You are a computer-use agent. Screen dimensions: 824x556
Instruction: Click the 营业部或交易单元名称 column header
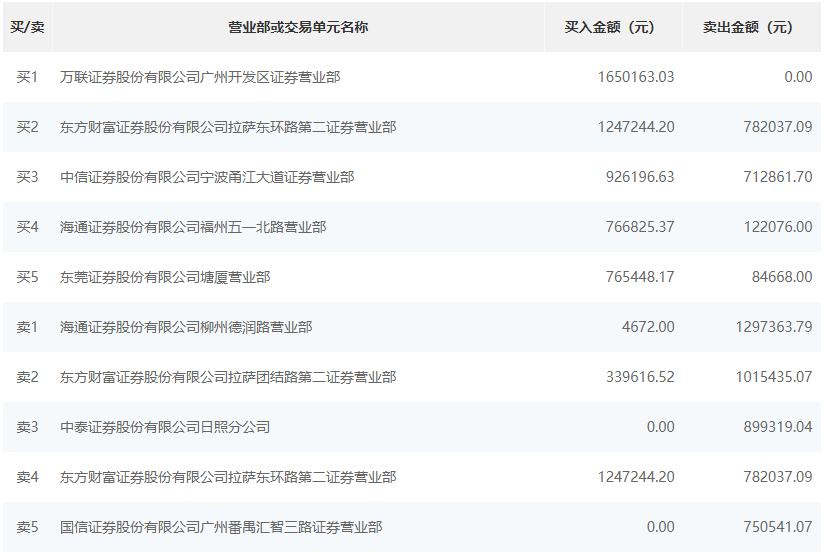click(298, 27)
